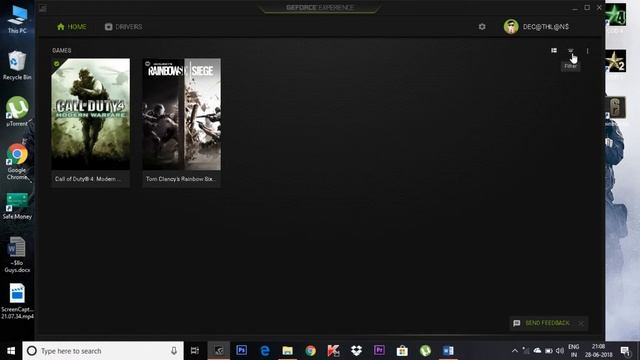Click the Send Feedback button
This screenshot has width=640, height=360.
(542, 323)
